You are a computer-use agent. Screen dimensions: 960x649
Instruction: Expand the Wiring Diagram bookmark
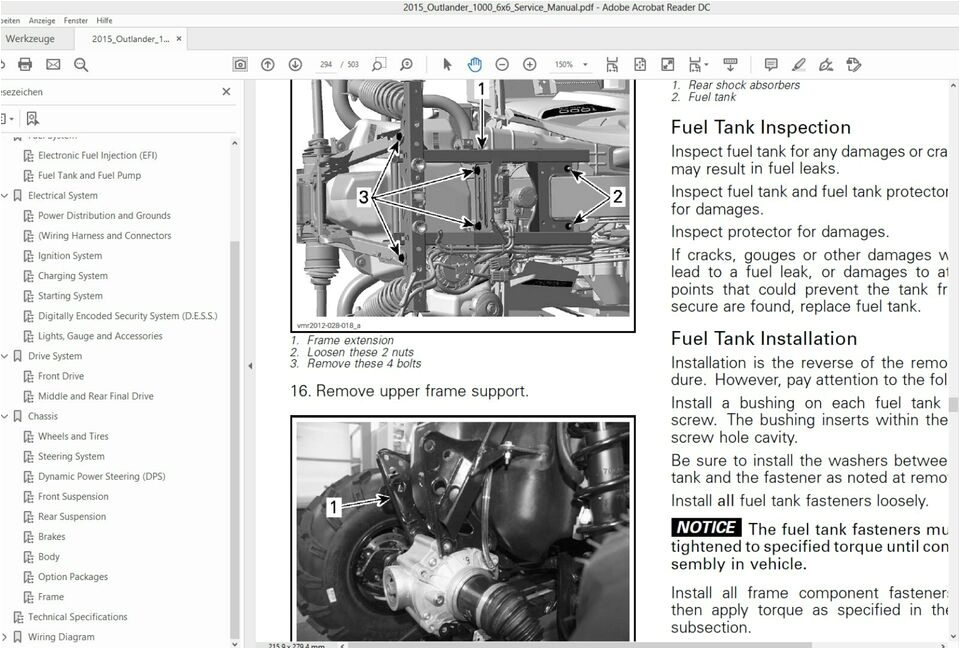click(x=5, y=637)
